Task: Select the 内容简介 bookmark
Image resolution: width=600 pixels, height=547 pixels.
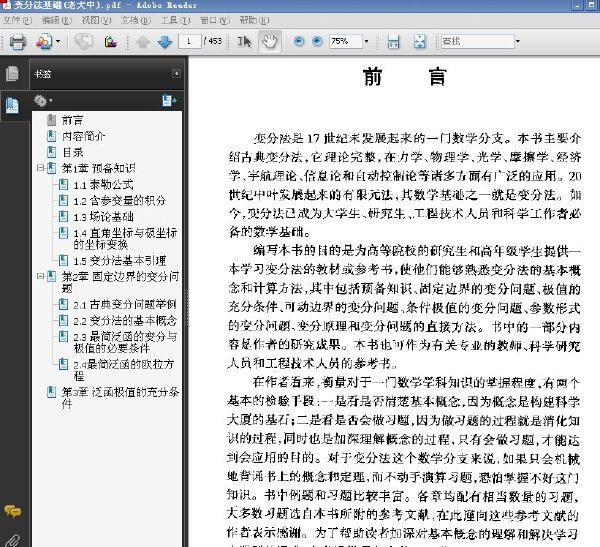Action: pos(83,136)
